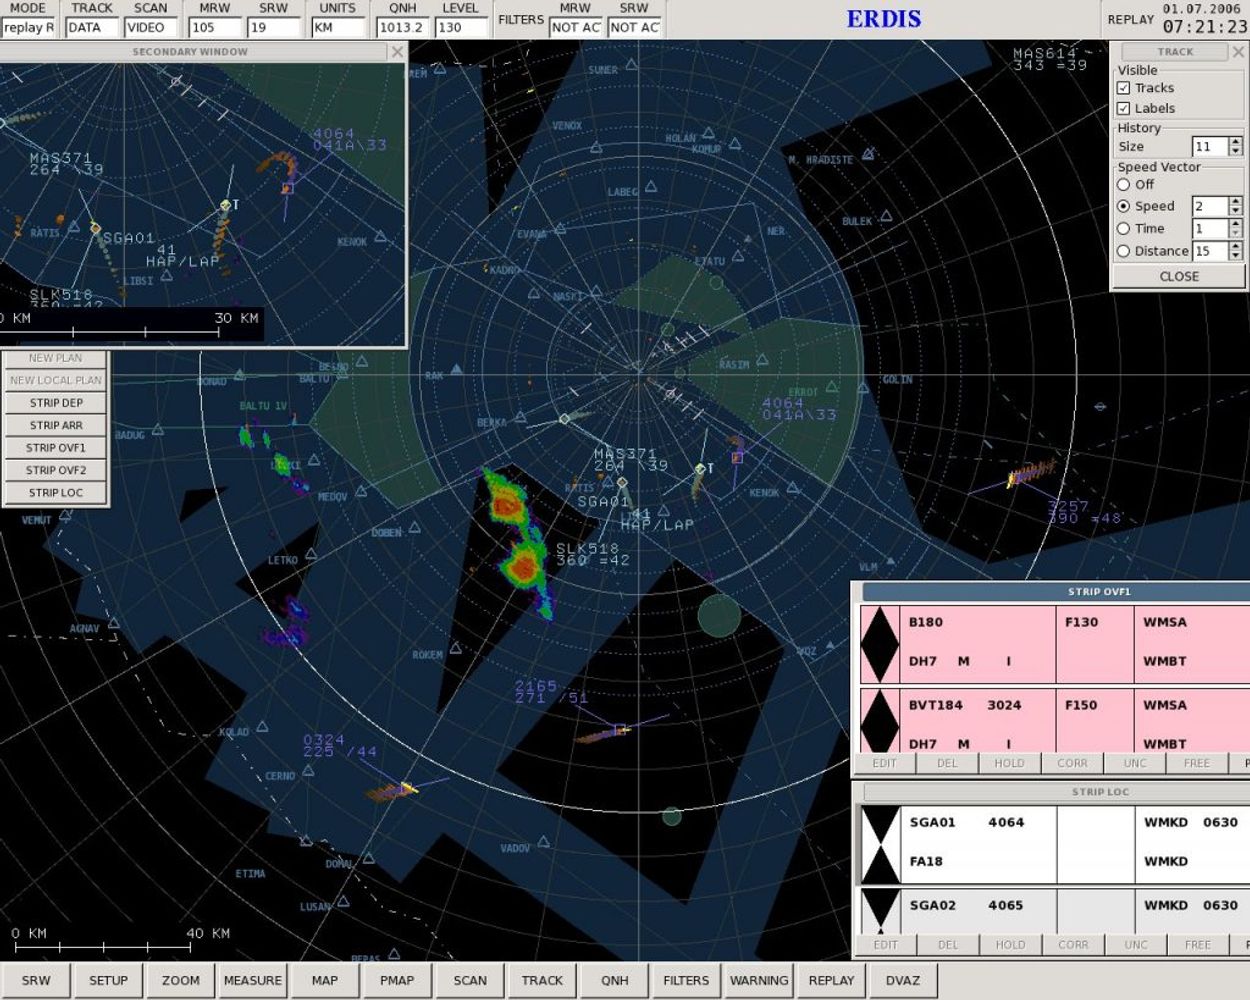Select the aircraft track symbol labeled 0324
The height and width of the screenshot is (1000, 1250).
point(407,788)
